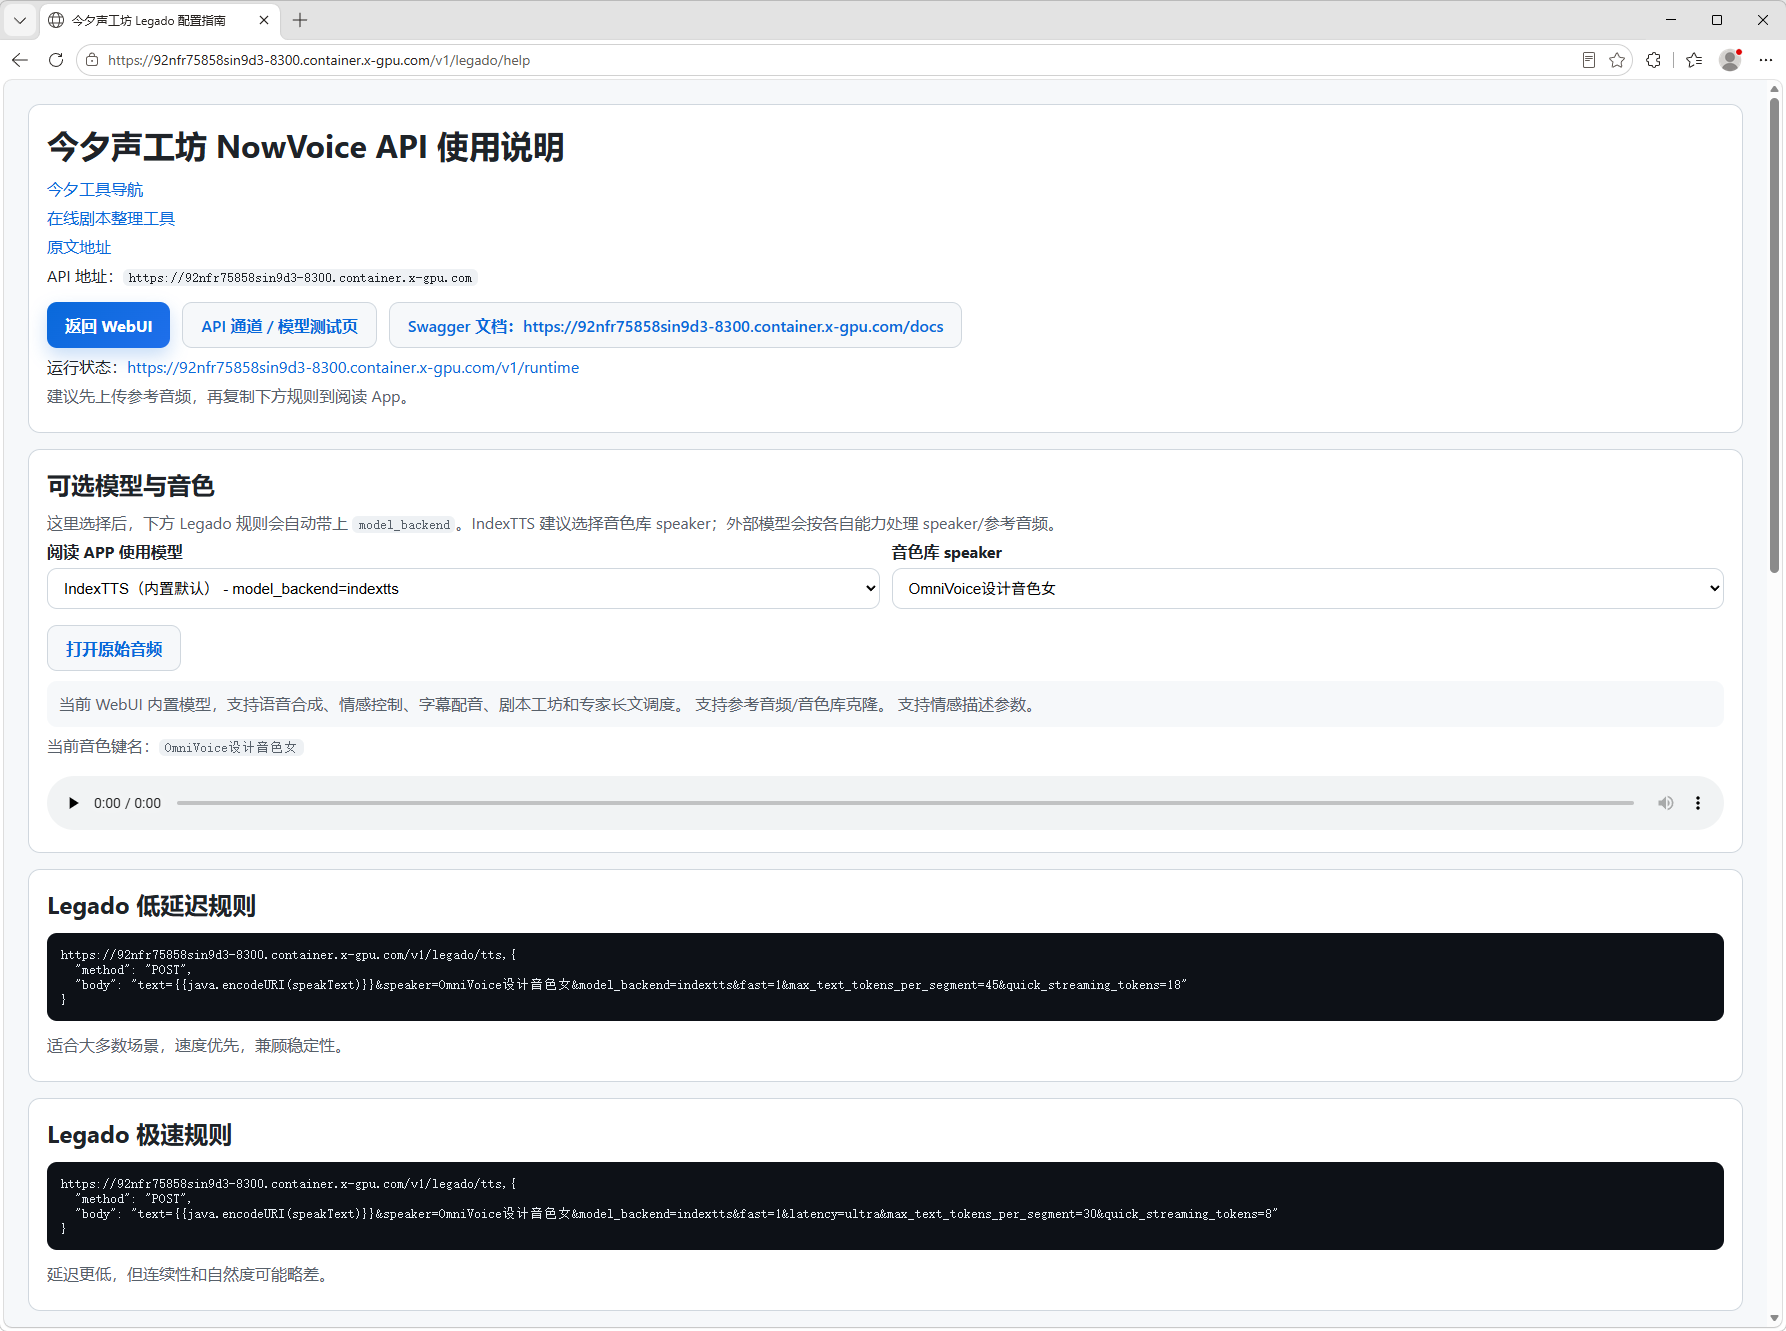The image size is (1786, 1331).
Task: Click the 今夕声工坊 NowVoice API 使用说明 title
Action: pos(306,147)
